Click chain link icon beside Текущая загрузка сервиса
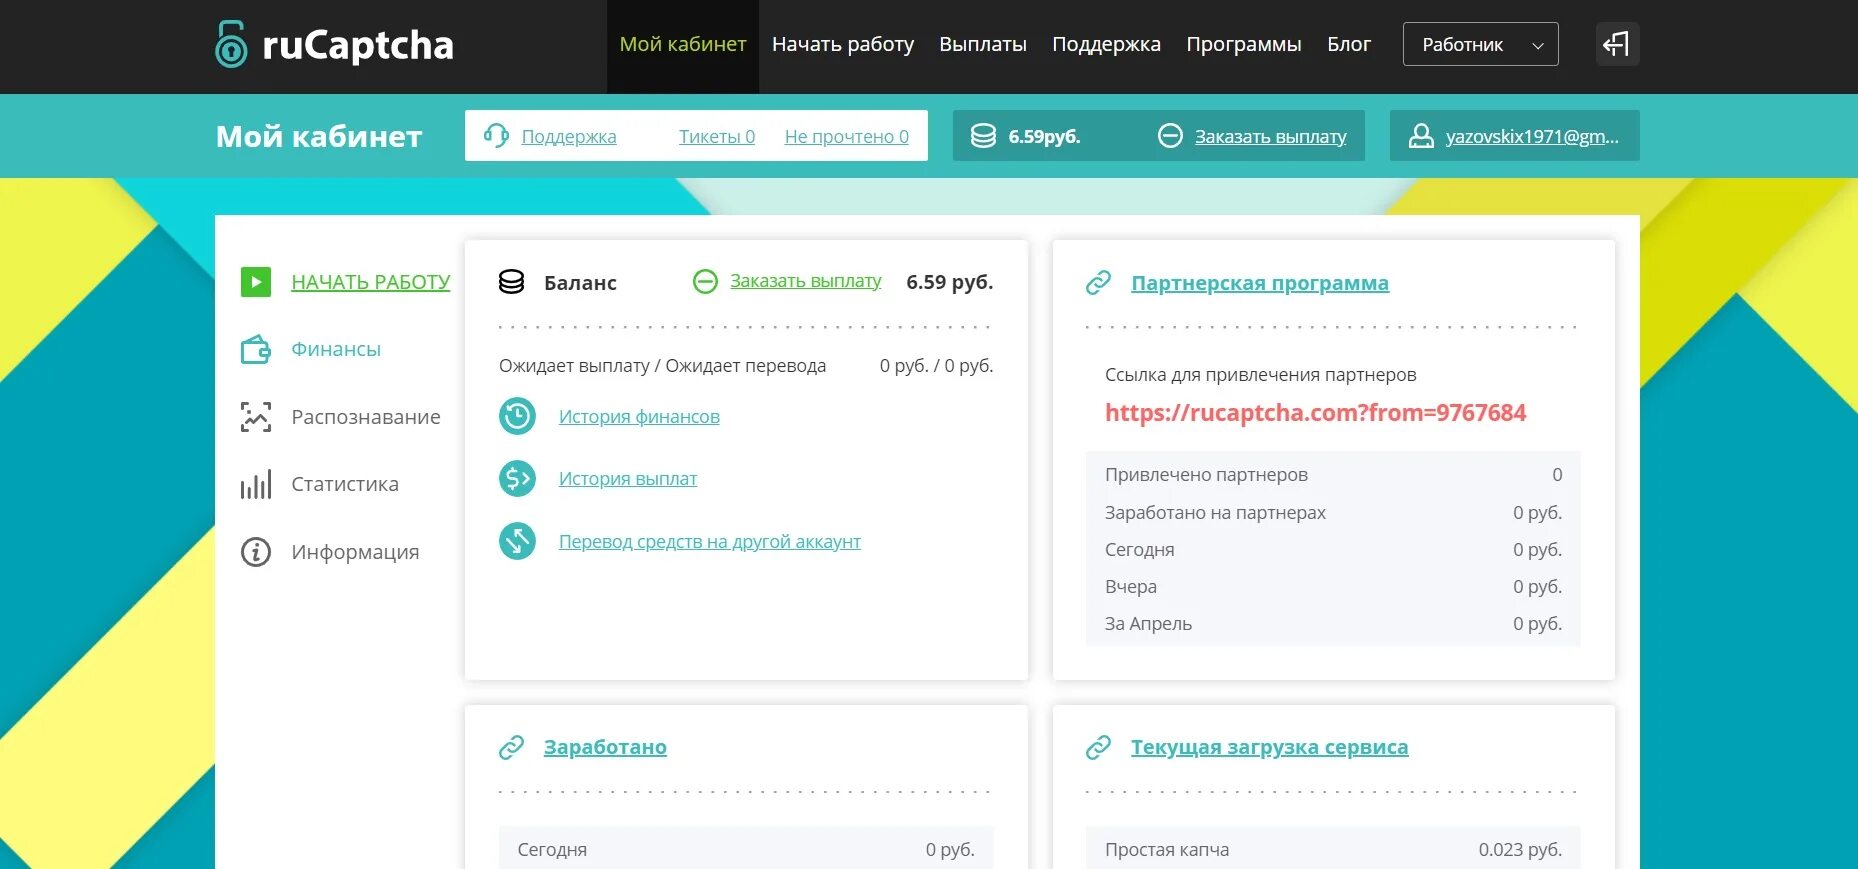The image size is (1858, 869). coord(1098,747)
